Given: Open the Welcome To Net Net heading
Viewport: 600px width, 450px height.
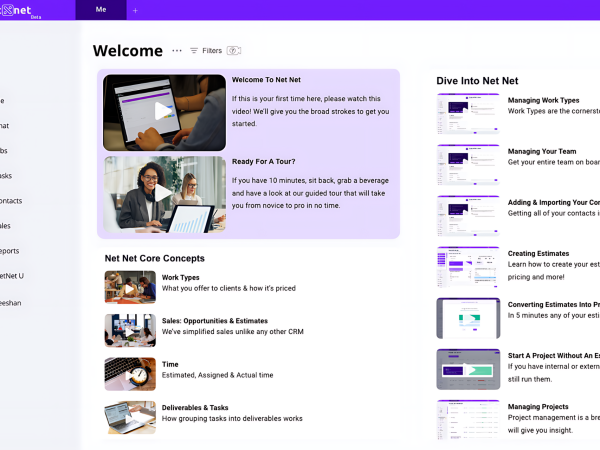Looking at the screenshot, I should point(266,80).
